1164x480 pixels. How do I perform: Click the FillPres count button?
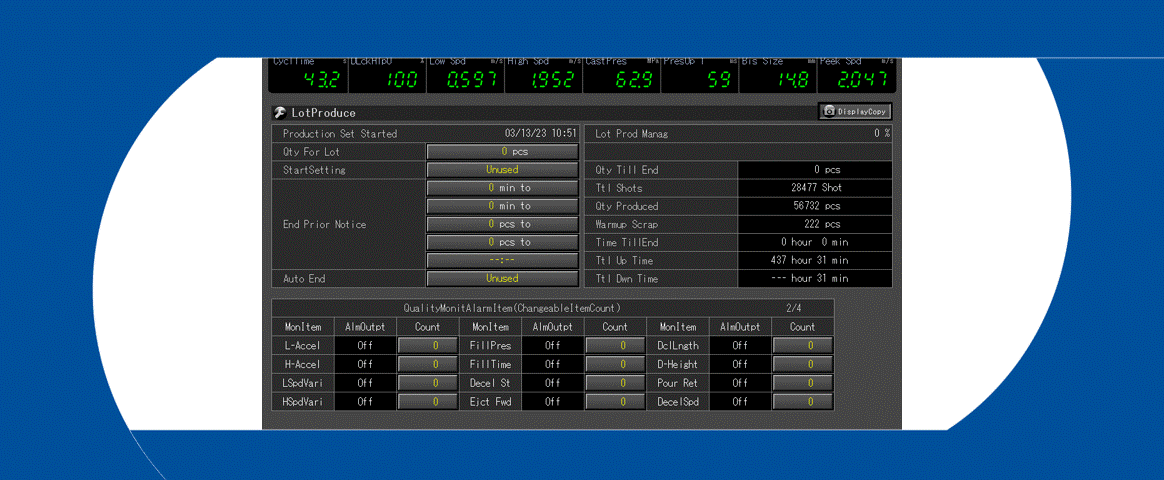pyautogui.click(x=615, y=345)
